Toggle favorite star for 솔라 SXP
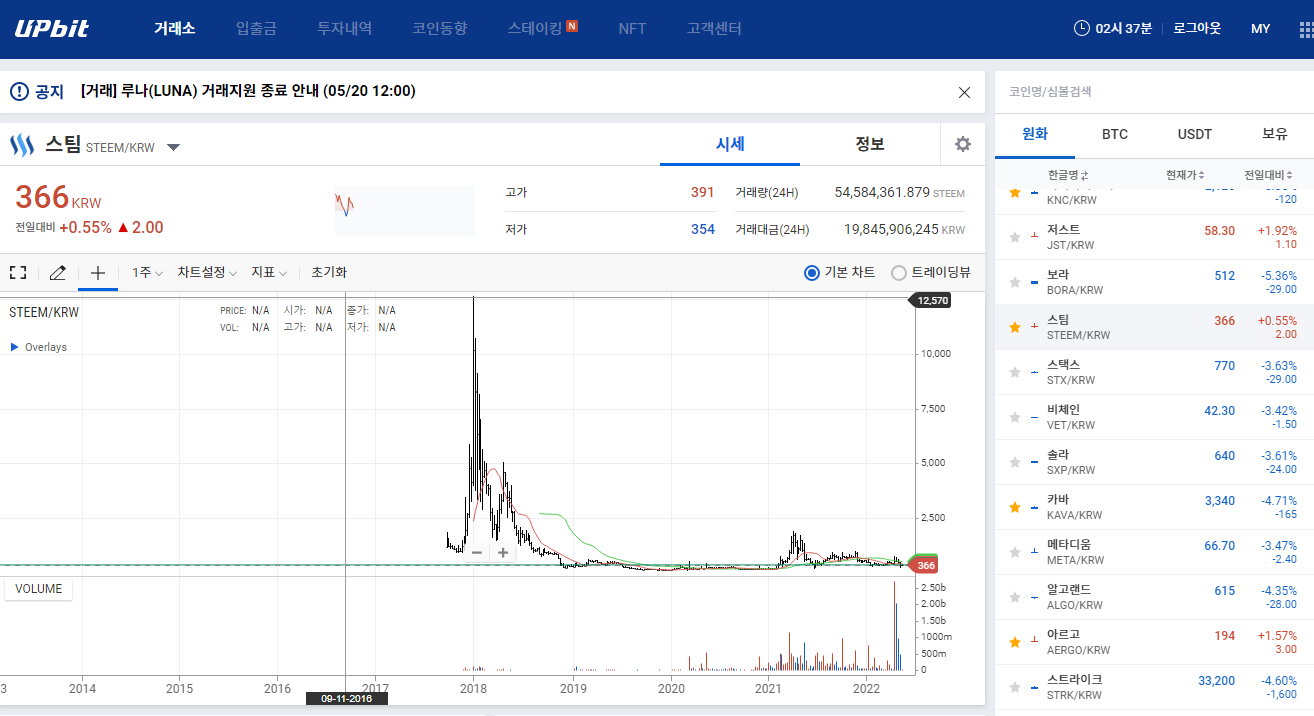Image resolution: width=1314 pixels, height=716 pixels. coord(1015,462)
